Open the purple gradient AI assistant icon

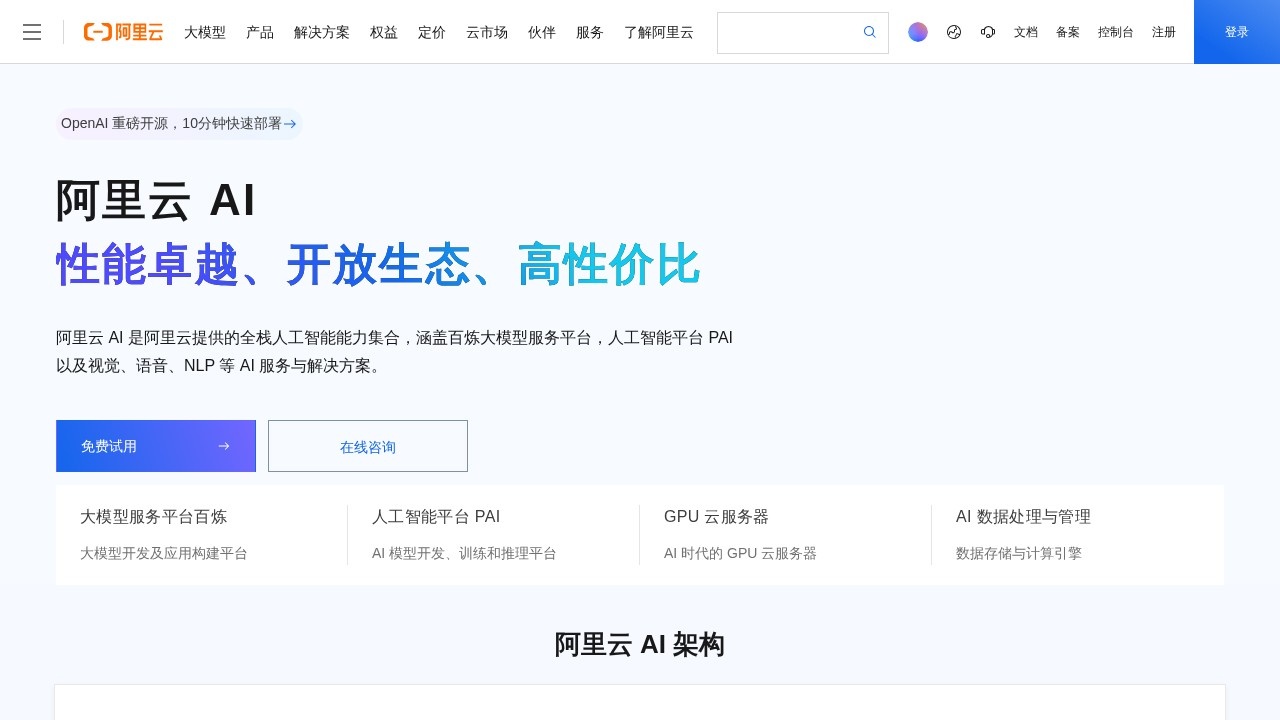pyautogui.click(x=917, y=32)
